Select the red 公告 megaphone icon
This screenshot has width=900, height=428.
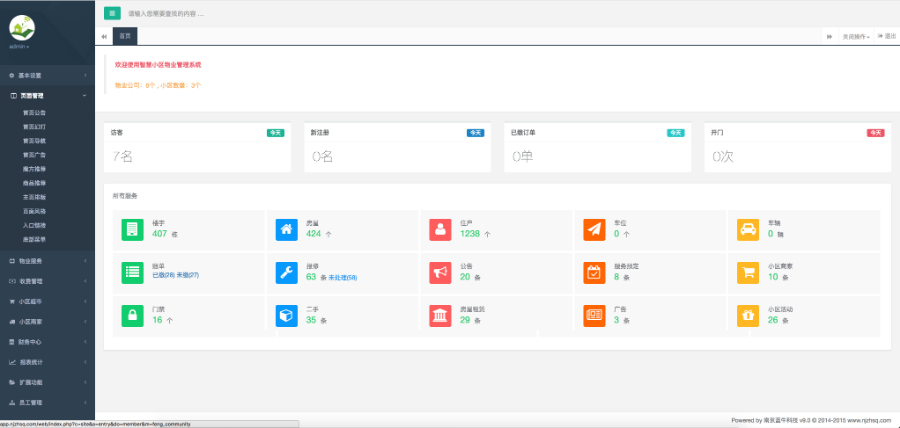coord(440,273)
